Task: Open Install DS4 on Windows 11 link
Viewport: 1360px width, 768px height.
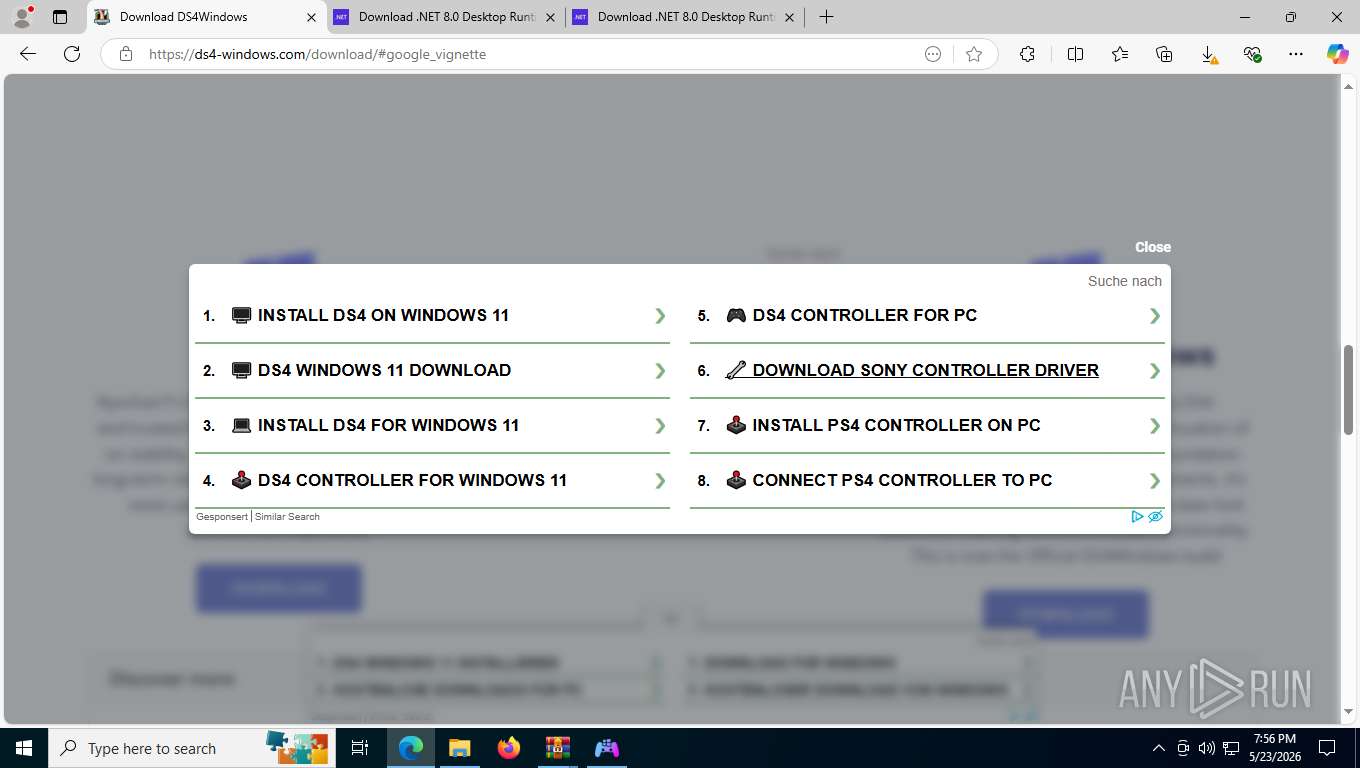Action: coord(383,315)
